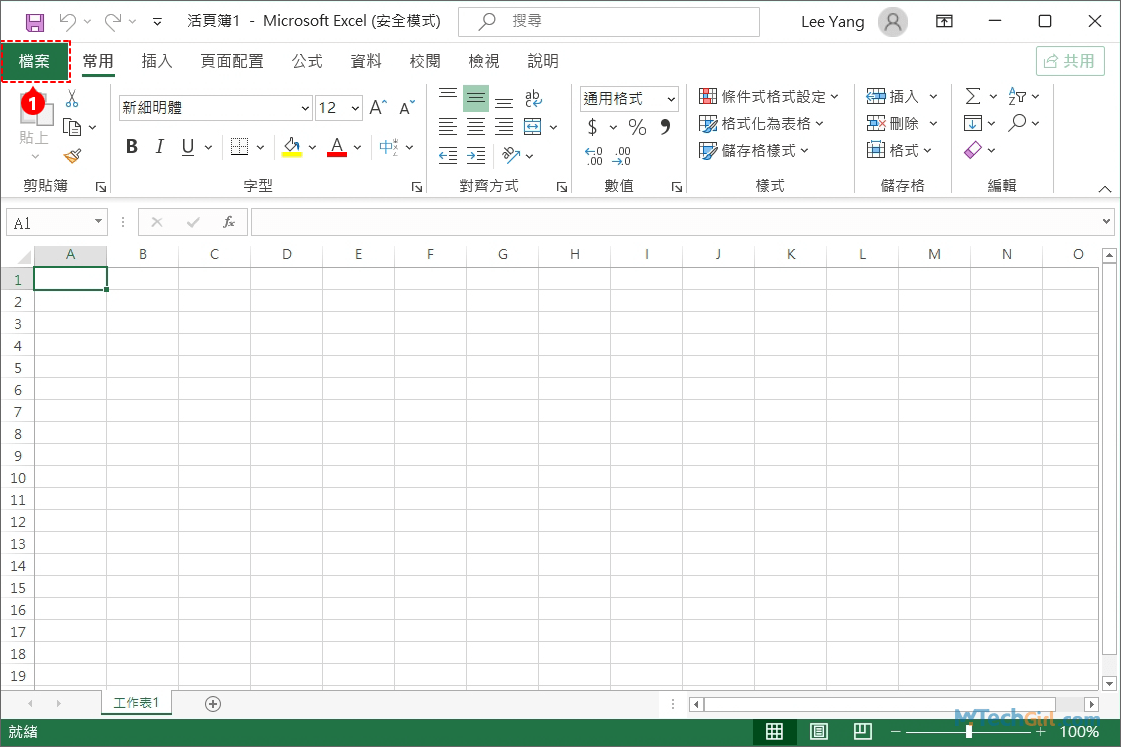Click the AutoSum sigma icon
1121x747 pixels.
[x=972, y=96]
